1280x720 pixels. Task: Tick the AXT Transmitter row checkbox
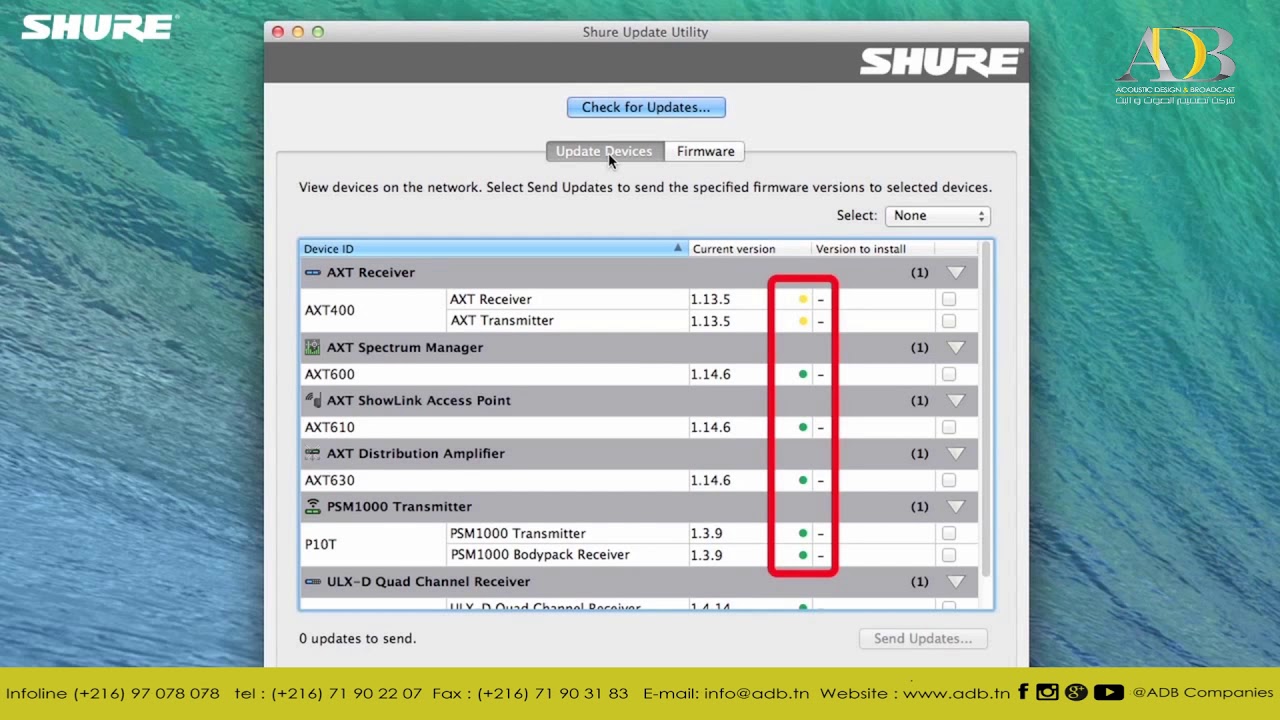(949, 321)
